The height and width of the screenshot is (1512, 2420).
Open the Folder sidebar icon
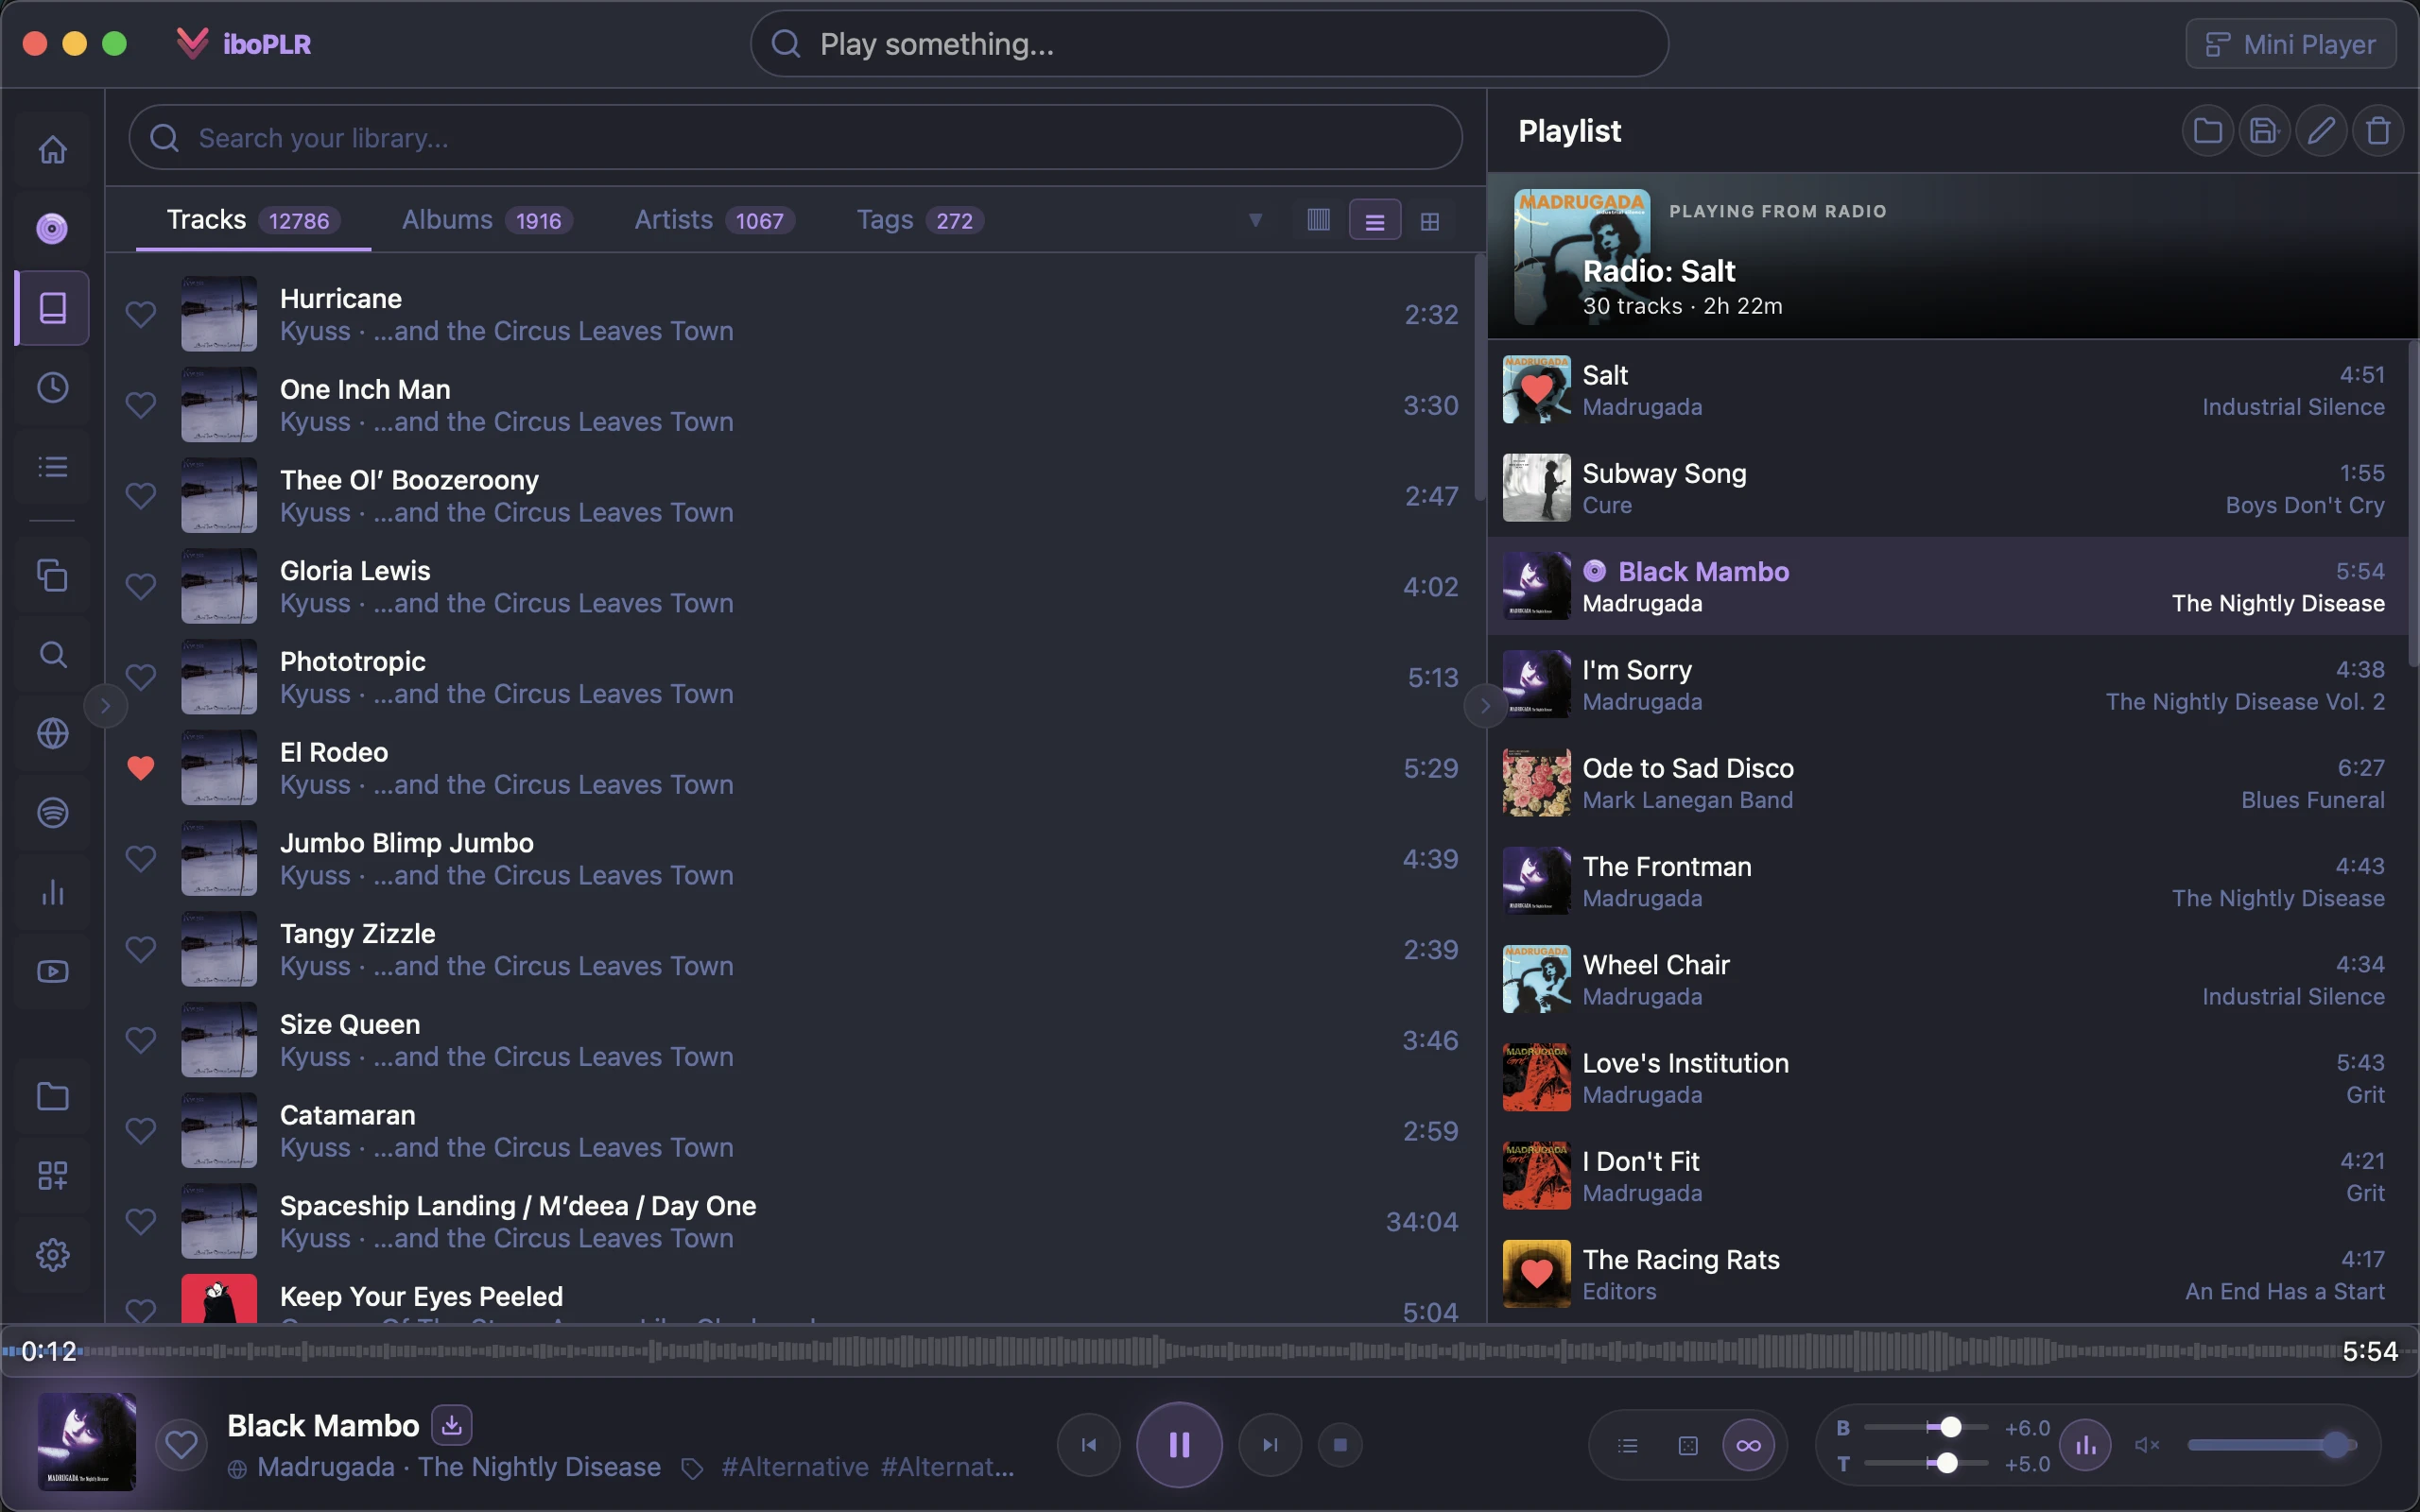[52, 1096]
